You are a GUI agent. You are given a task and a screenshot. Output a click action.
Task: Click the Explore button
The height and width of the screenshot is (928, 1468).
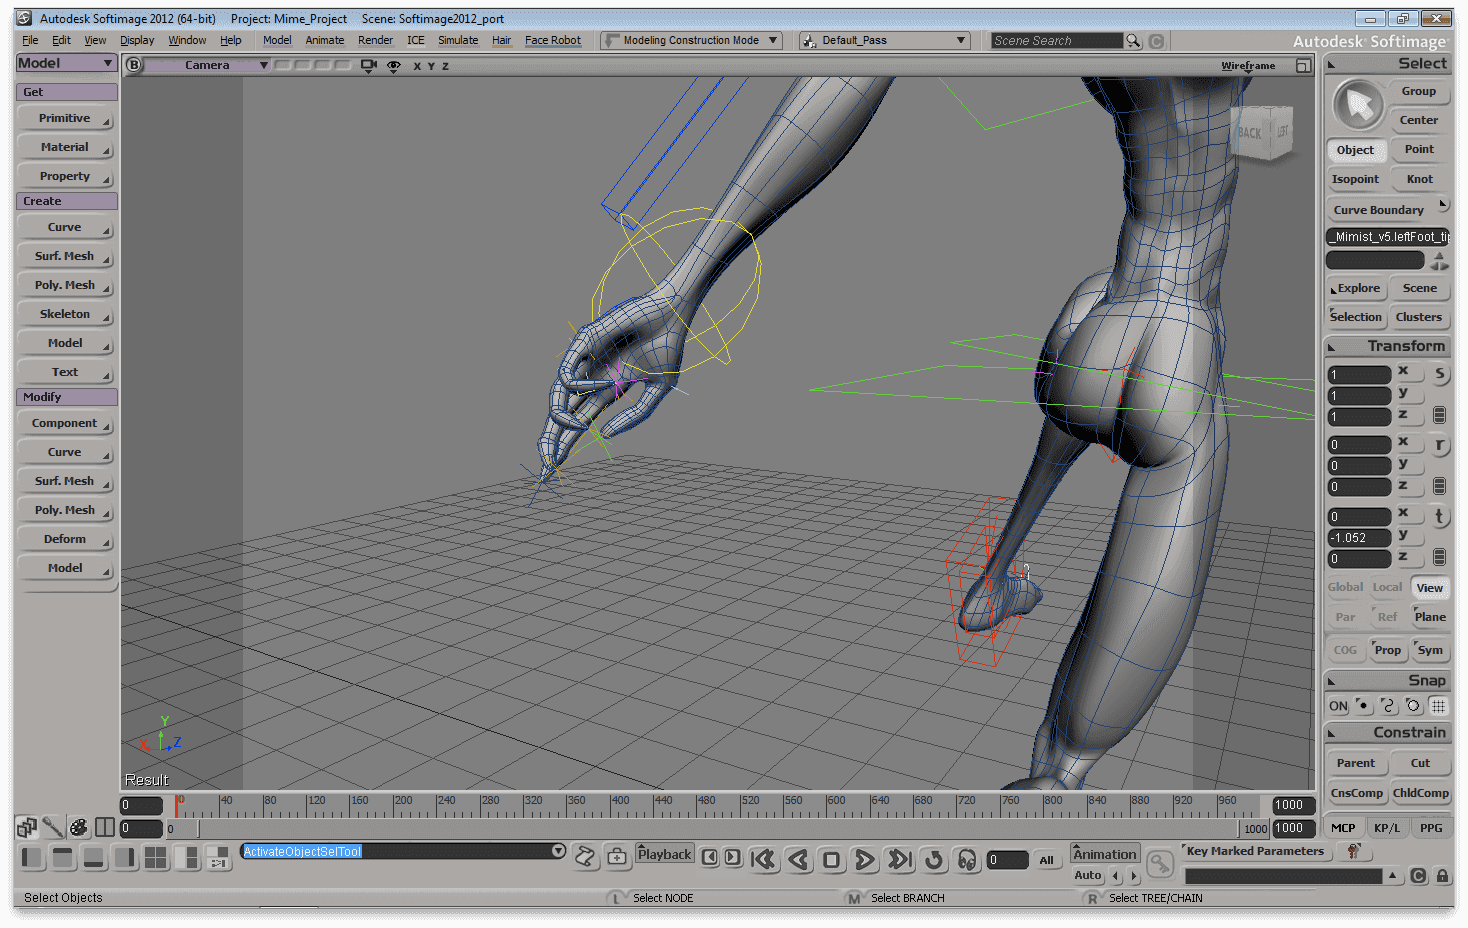1356,288
